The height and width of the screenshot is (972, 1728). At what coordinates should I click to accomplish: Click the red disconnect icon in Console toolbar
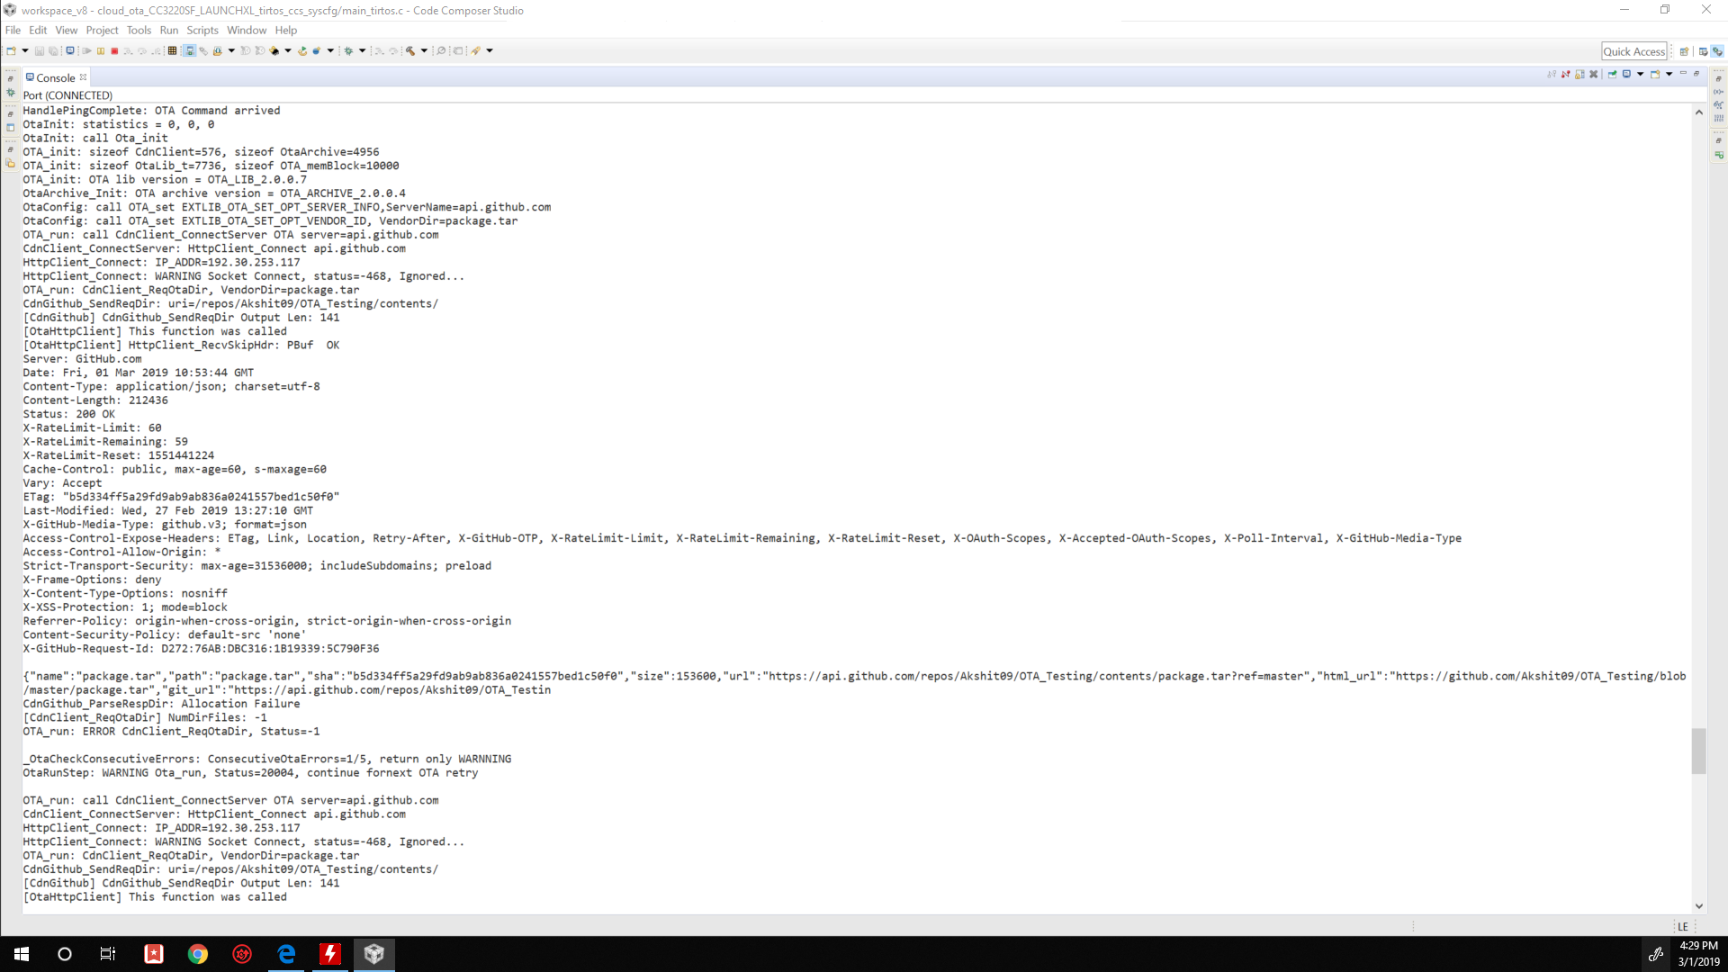(x=1566, y=74)
